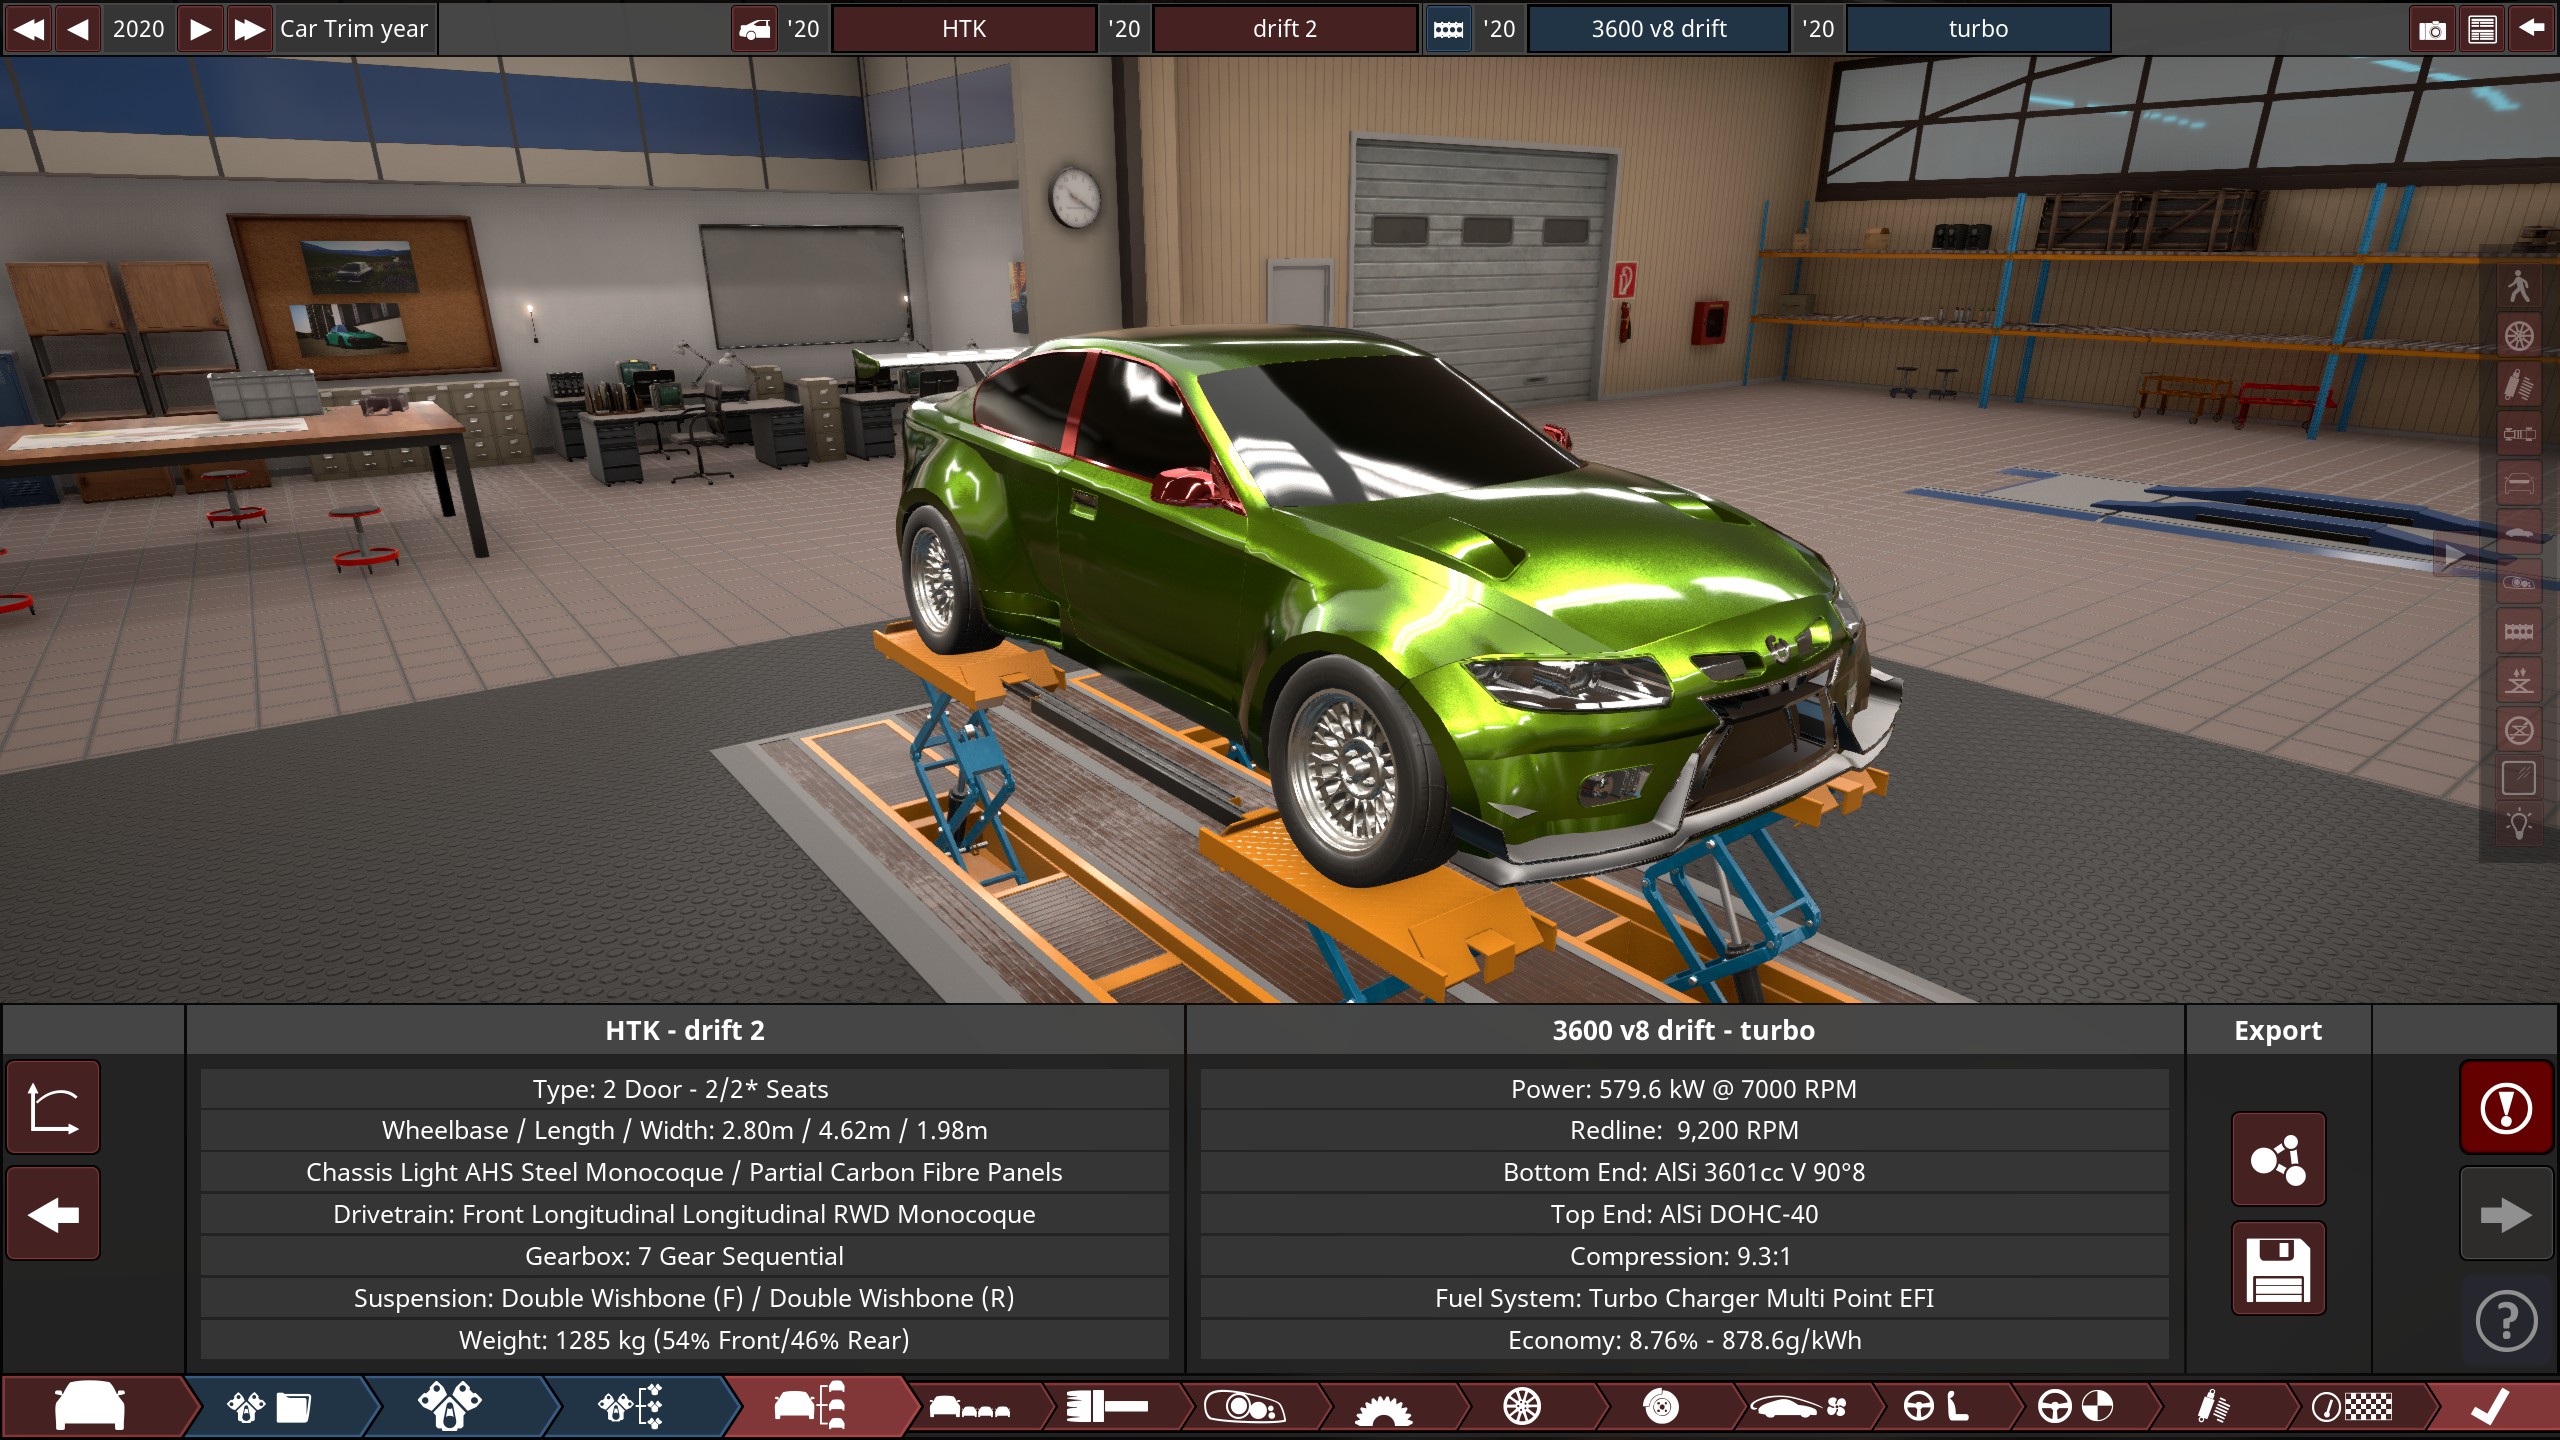Increase car trim year by one
Viewport: 2560px width, 1440px height.
tap(200, 29)
